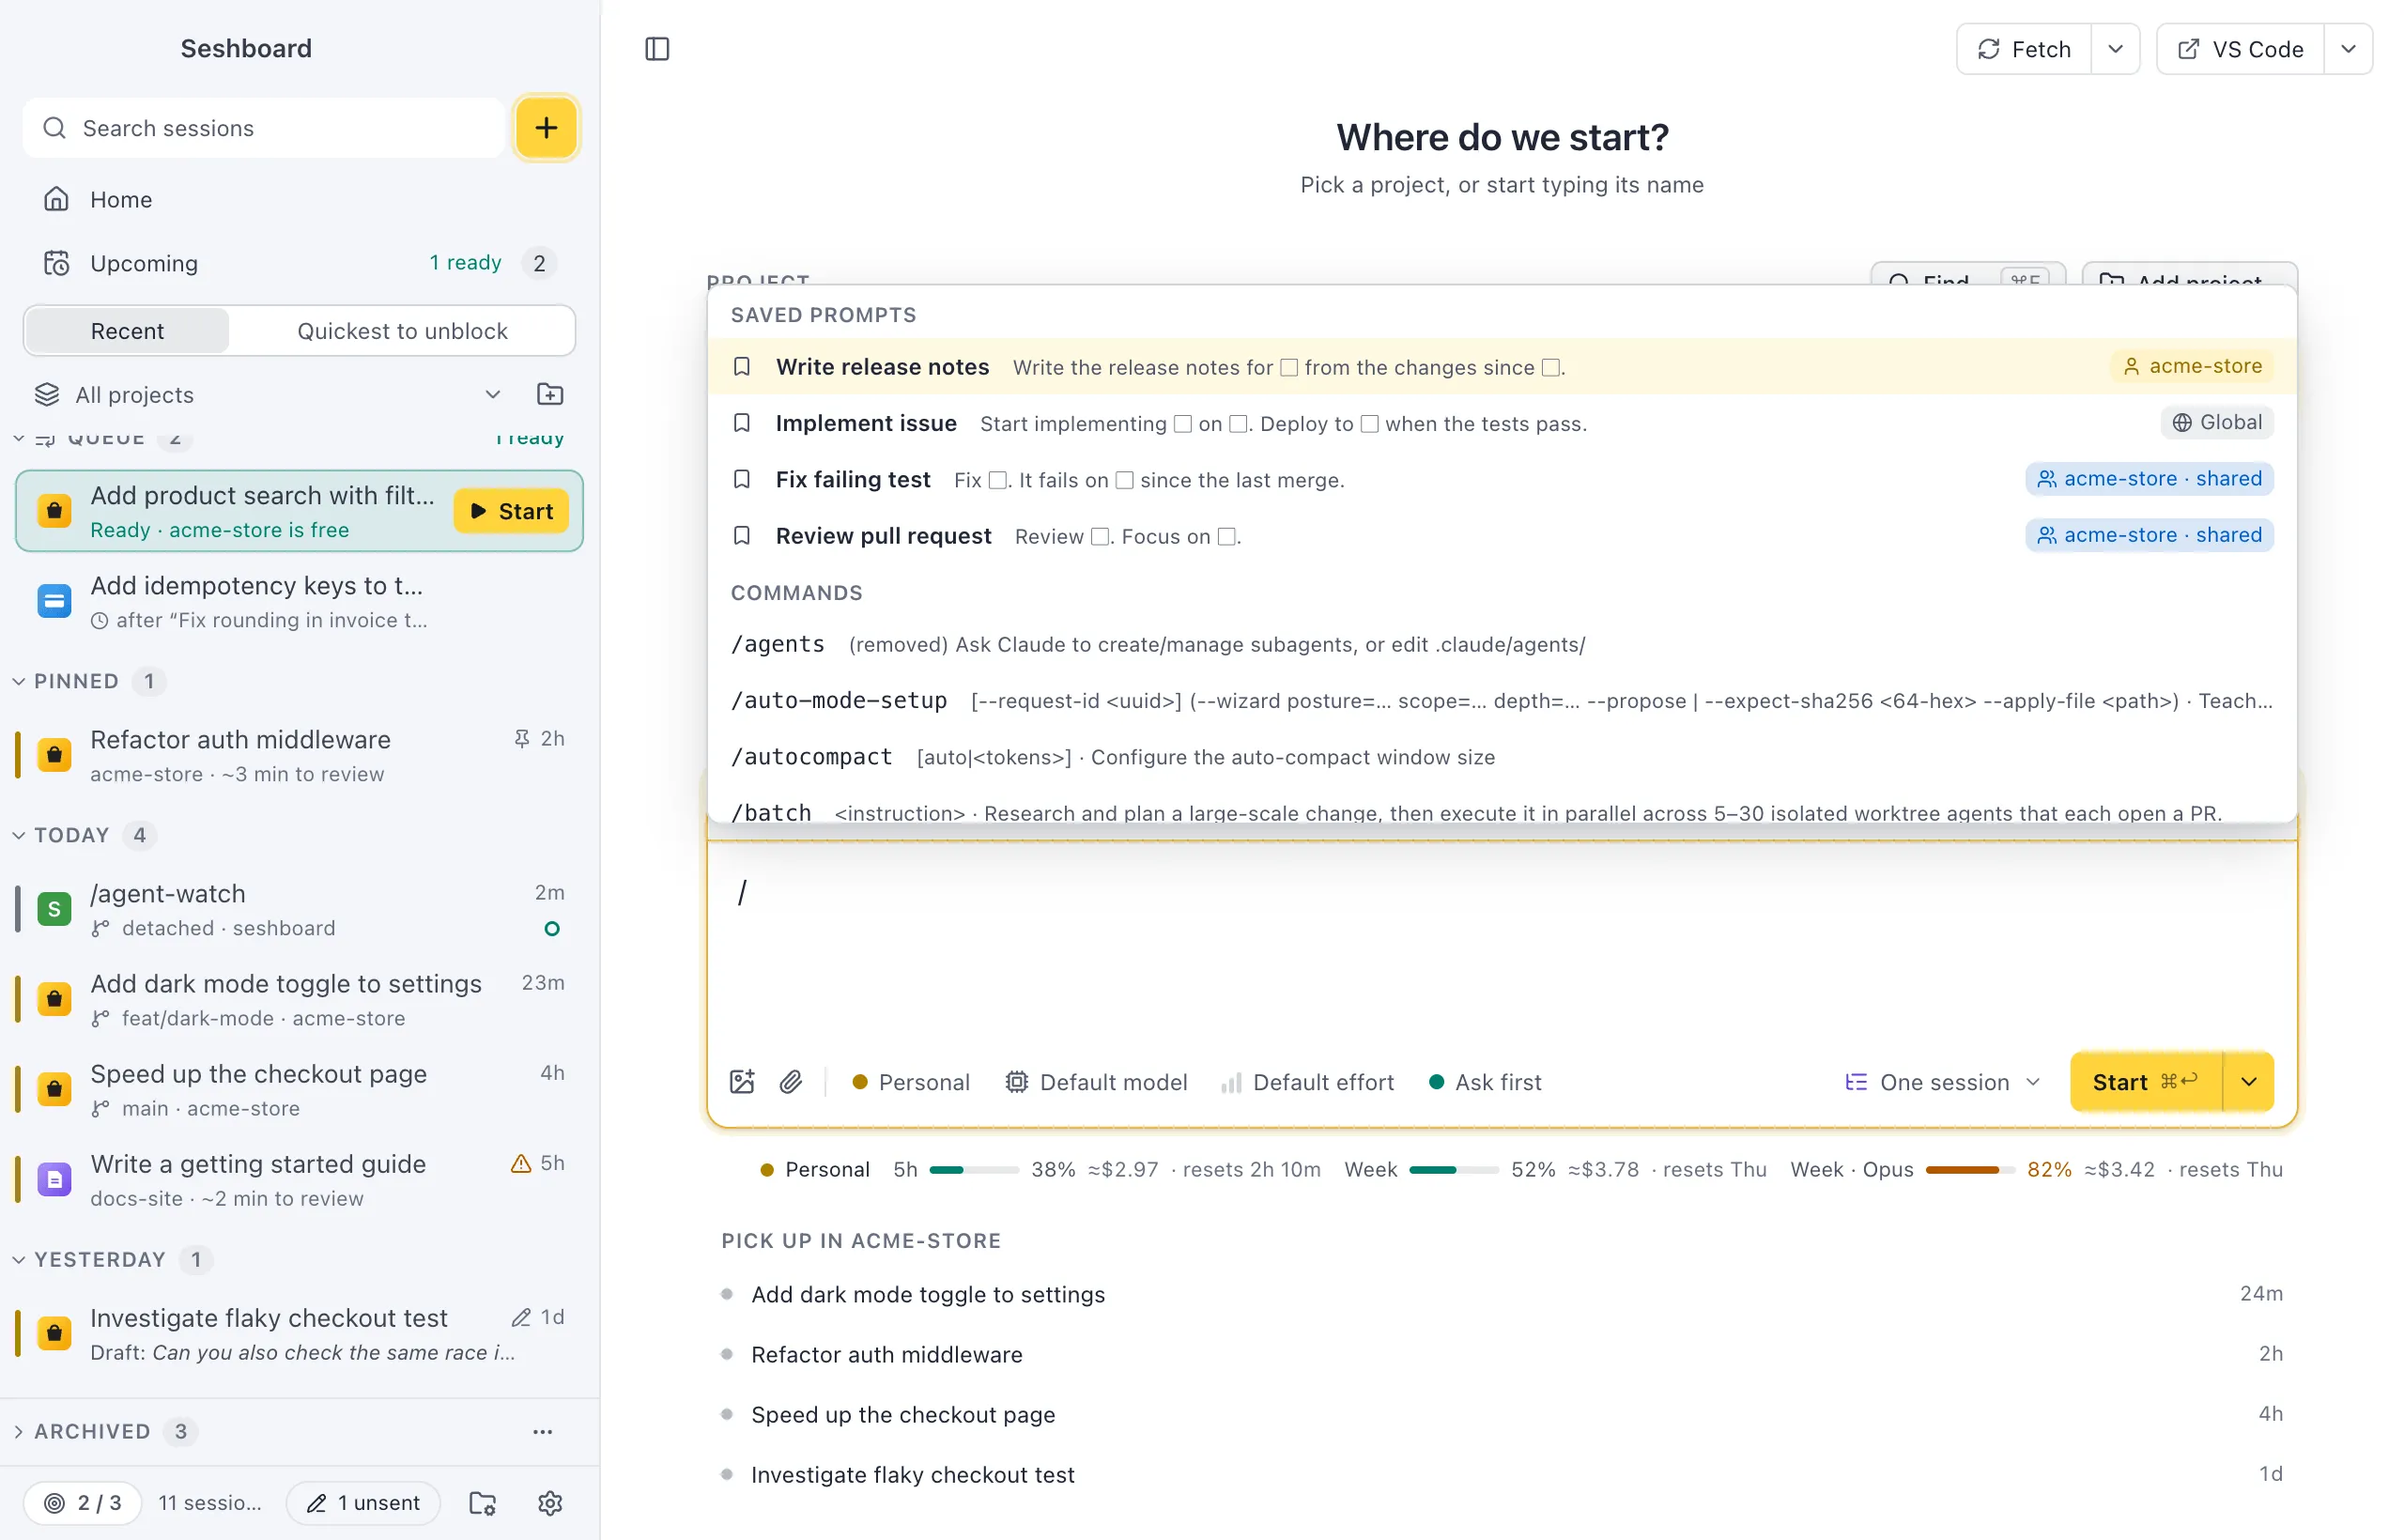The image size is (2404, 1540).
Task: Switch to Quickest to unblock
Action: (x=402, y=331)
